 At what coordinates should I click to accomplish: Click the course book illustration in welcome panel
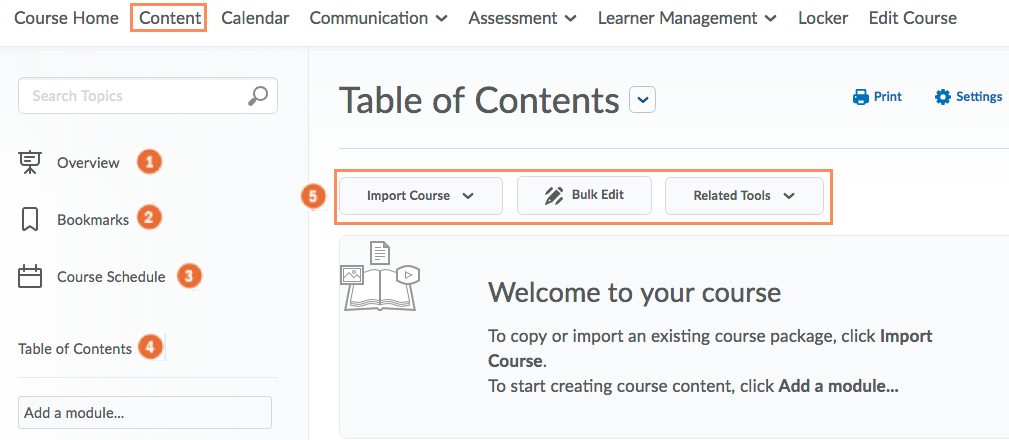(x=378, y=277)
